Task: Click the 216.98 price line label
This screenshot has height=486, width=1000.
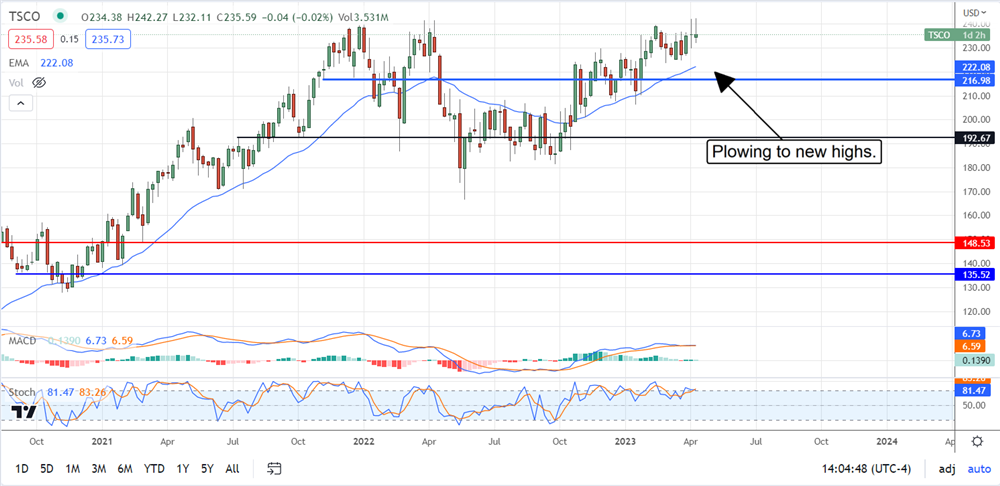Action: (974, 80)
